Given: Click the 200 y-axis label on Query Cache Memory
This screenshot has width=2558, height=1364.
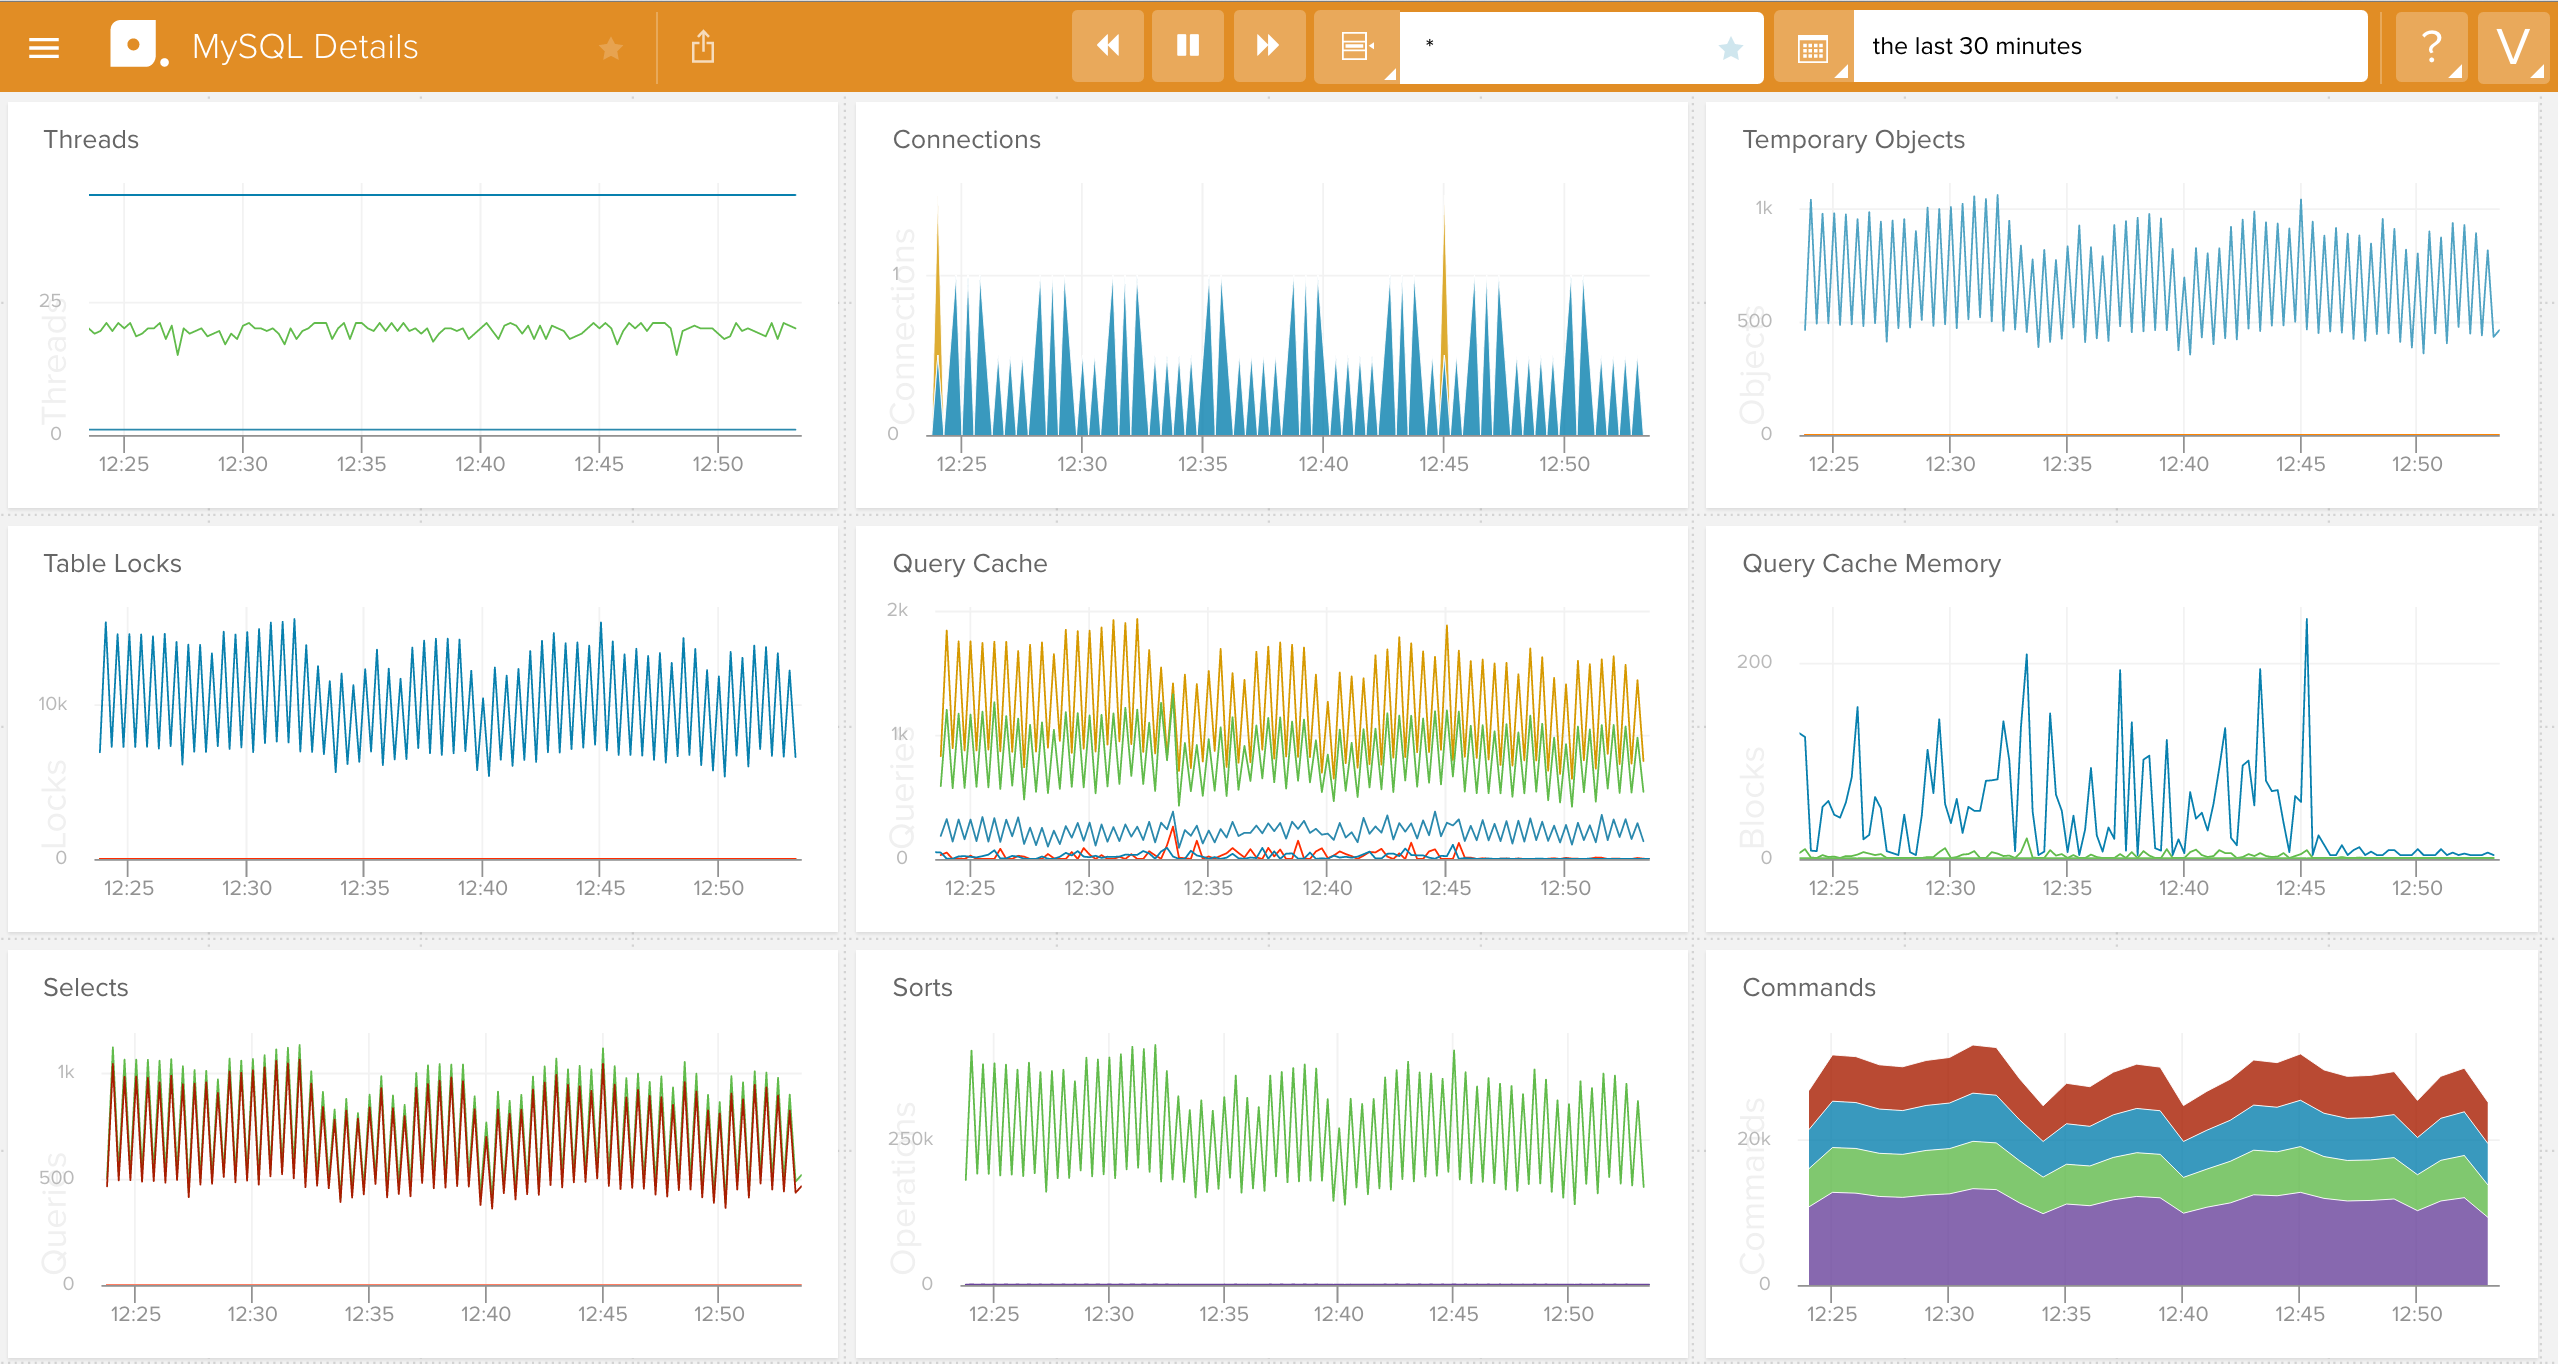Looking at the screenshot, I should [1754, 662].
